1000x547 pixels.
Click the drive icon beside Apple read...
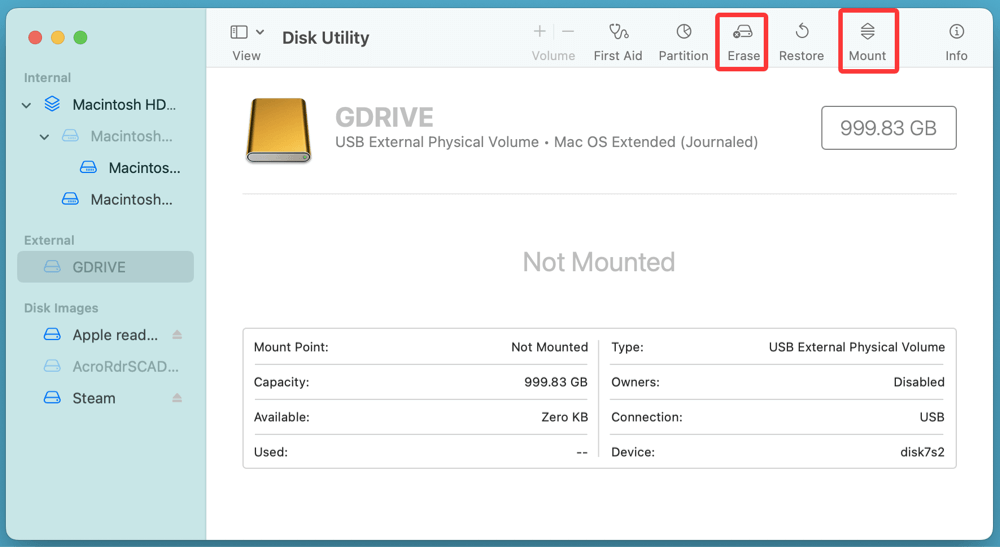pos(52,334)
